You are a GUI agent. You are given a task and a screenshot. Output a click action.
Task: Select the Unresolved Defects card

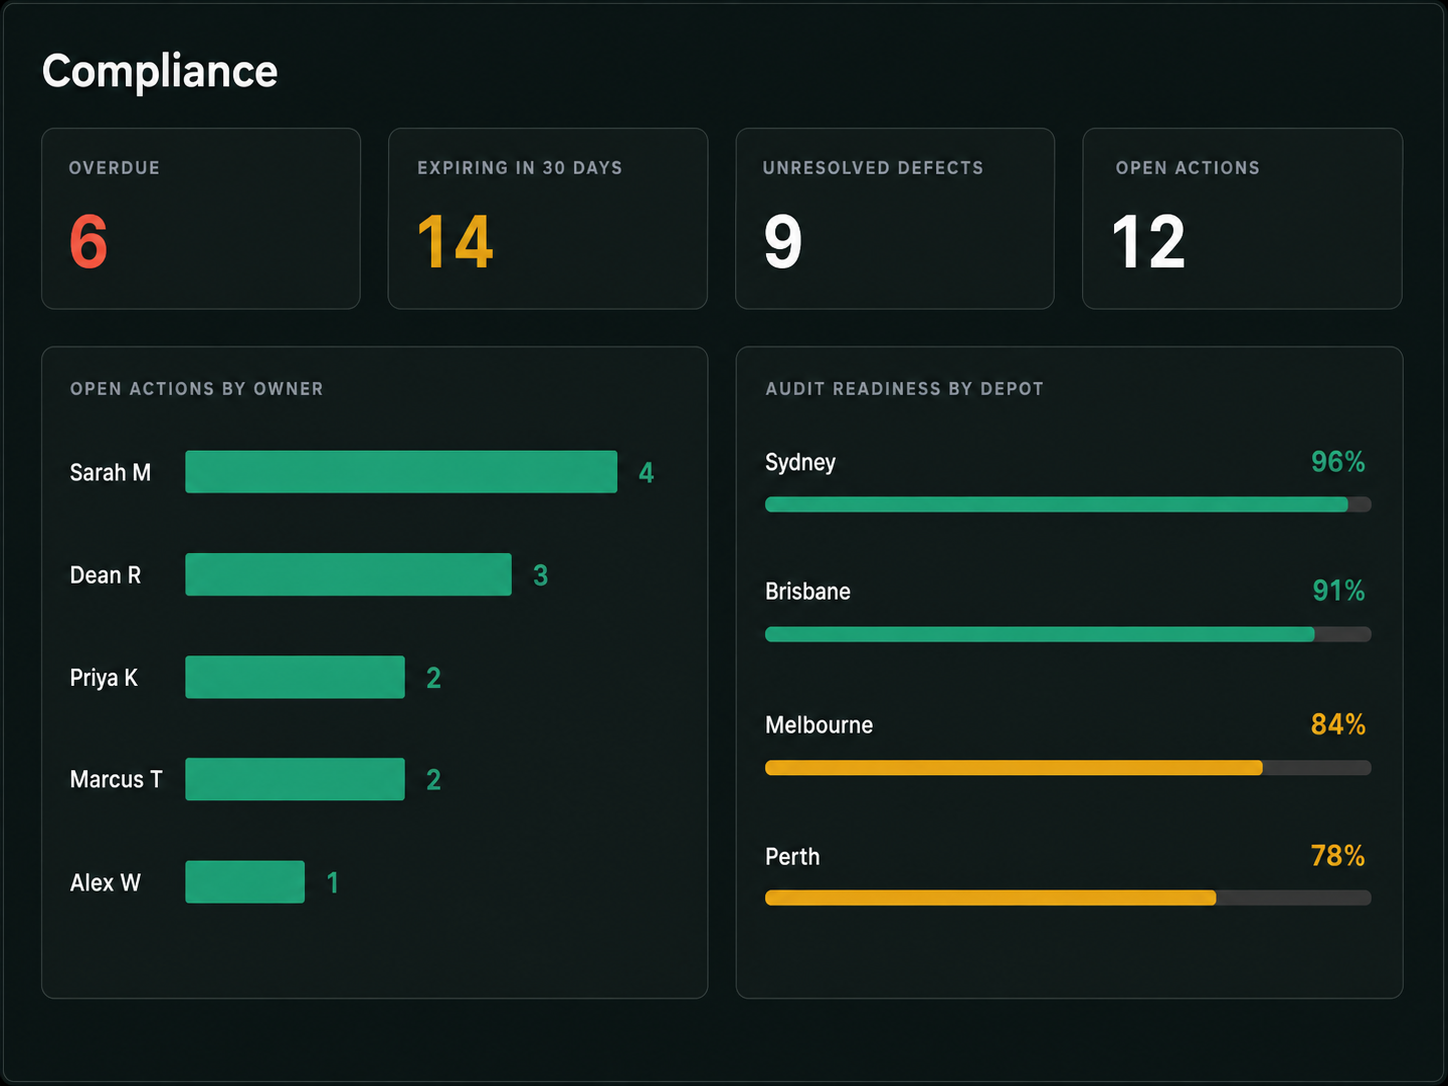(x=895, y=218)
